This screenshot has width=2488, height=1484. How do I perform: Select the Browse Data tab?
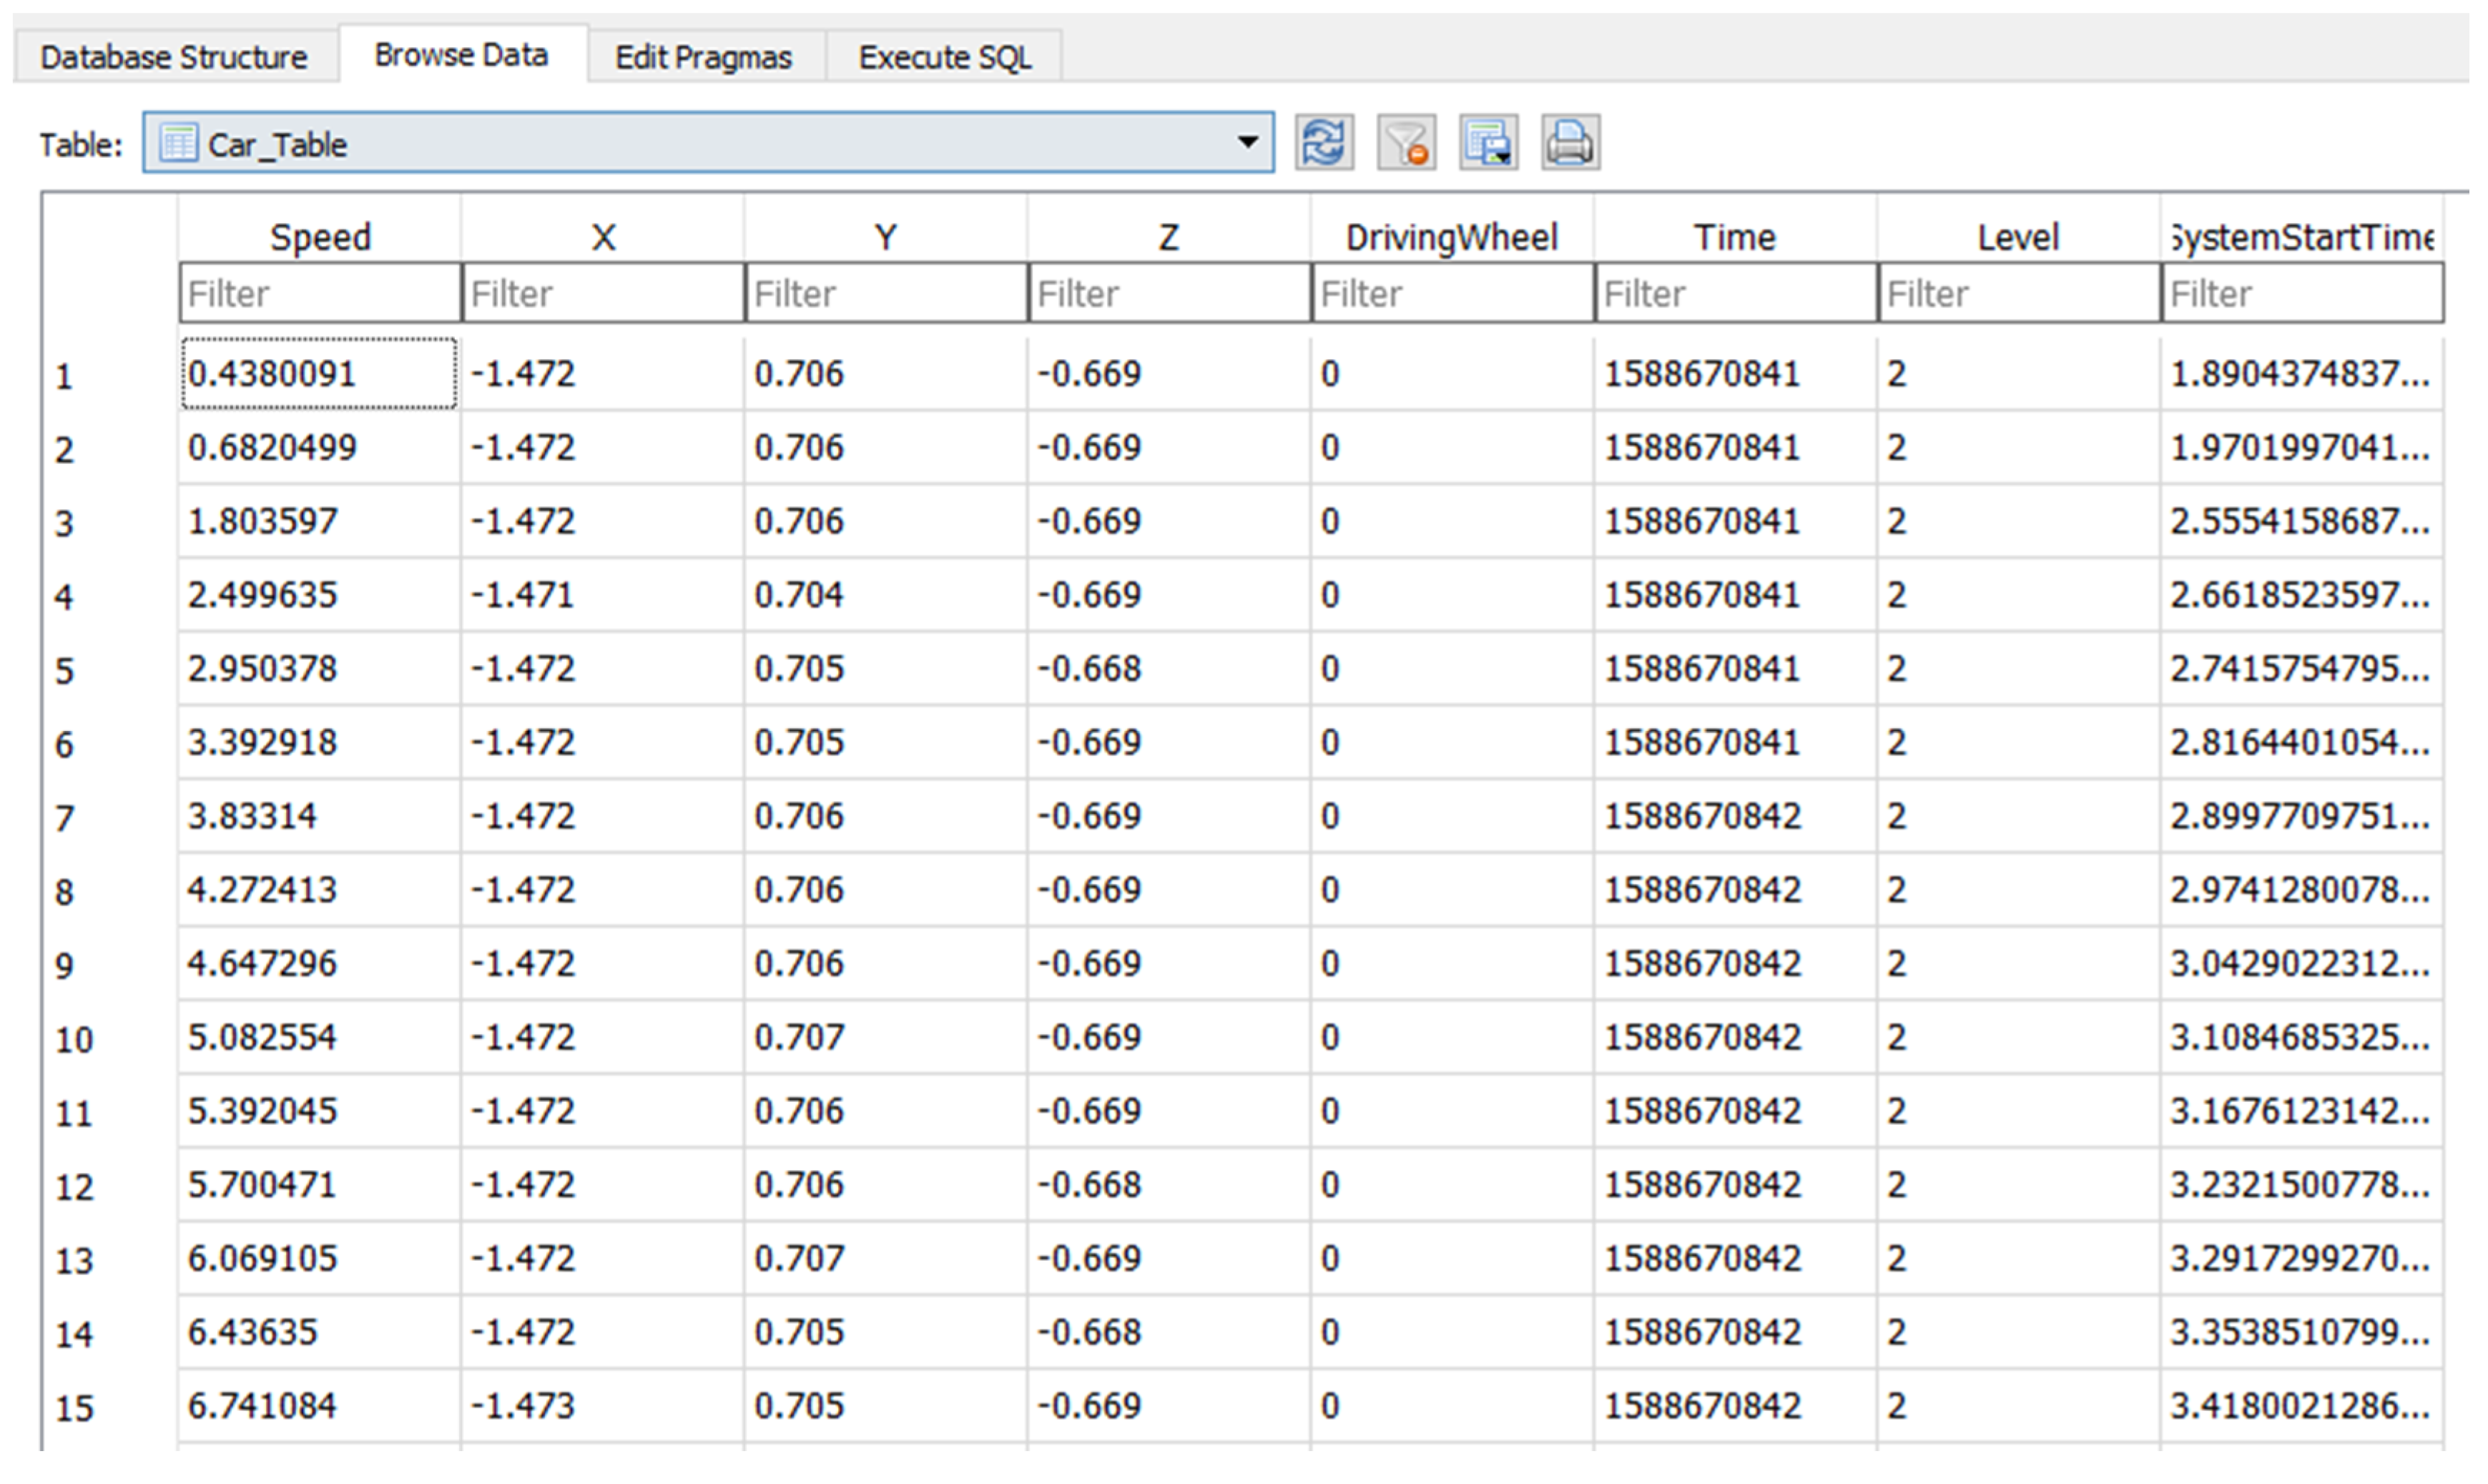[x=461, y=55]
